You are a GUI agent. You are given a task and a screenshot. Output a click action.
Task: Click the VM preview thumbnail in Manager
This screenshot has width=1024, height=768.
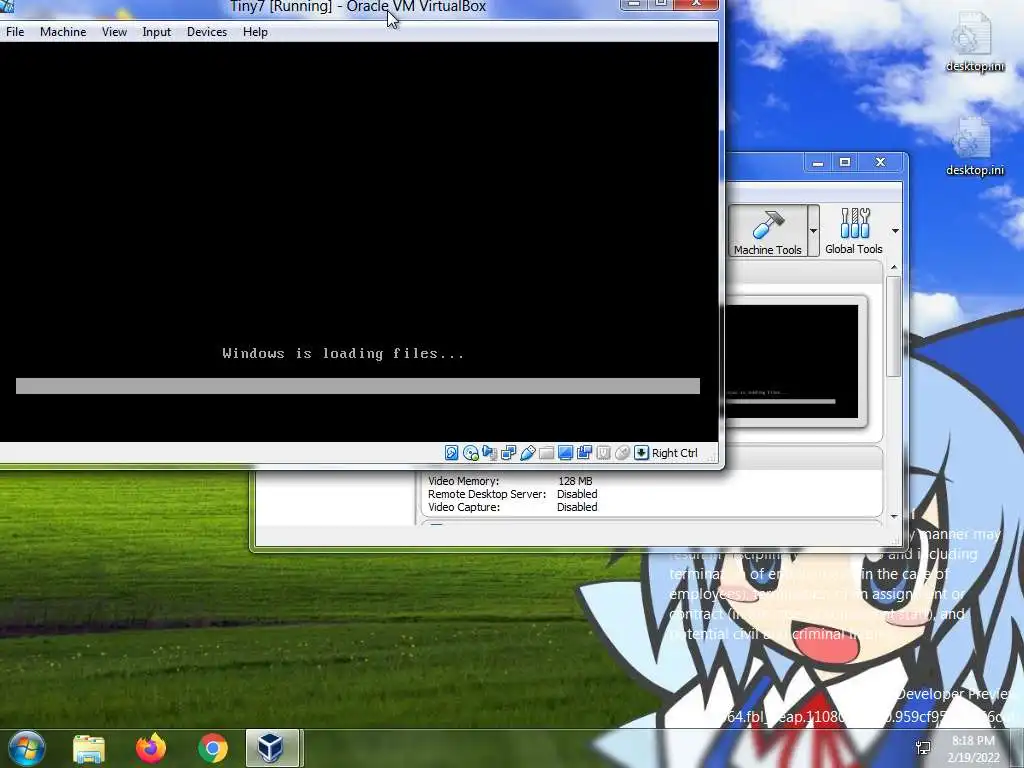[792, 361]
